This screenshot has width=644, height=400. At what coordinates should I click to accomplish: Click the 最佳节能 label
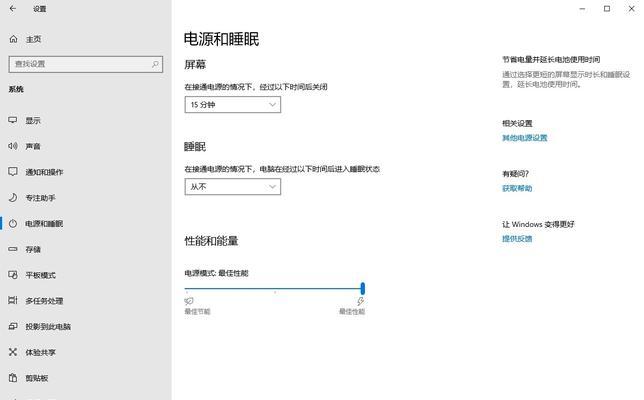pyautogui.click(x=197, y=312)
